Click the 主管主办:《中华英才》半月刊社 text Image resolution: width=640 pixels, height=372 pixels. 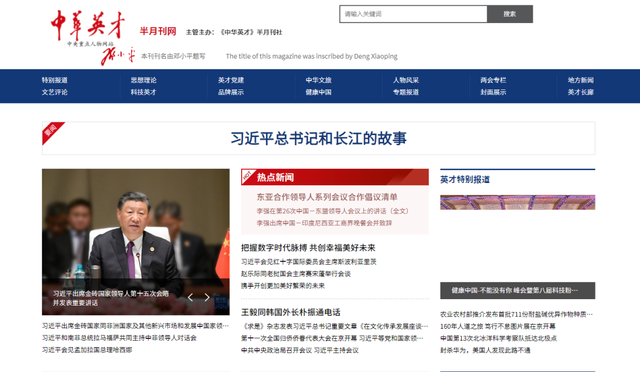tap(234, 32)
